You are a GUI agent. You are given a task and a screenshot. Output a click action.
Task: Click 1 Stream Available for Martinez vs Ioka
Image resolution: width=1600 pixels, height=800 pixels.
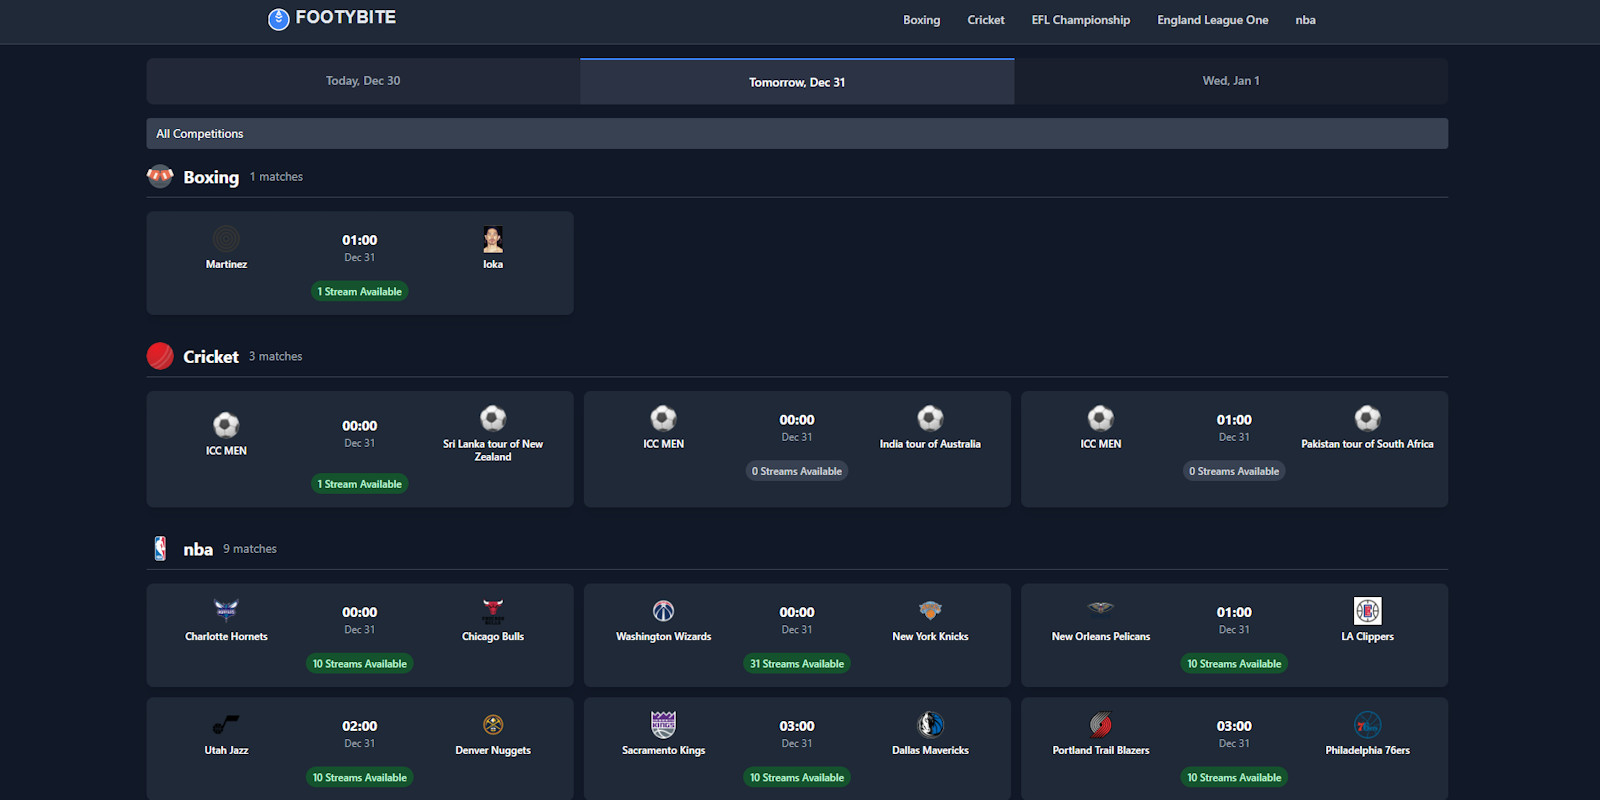click(360, 292)
